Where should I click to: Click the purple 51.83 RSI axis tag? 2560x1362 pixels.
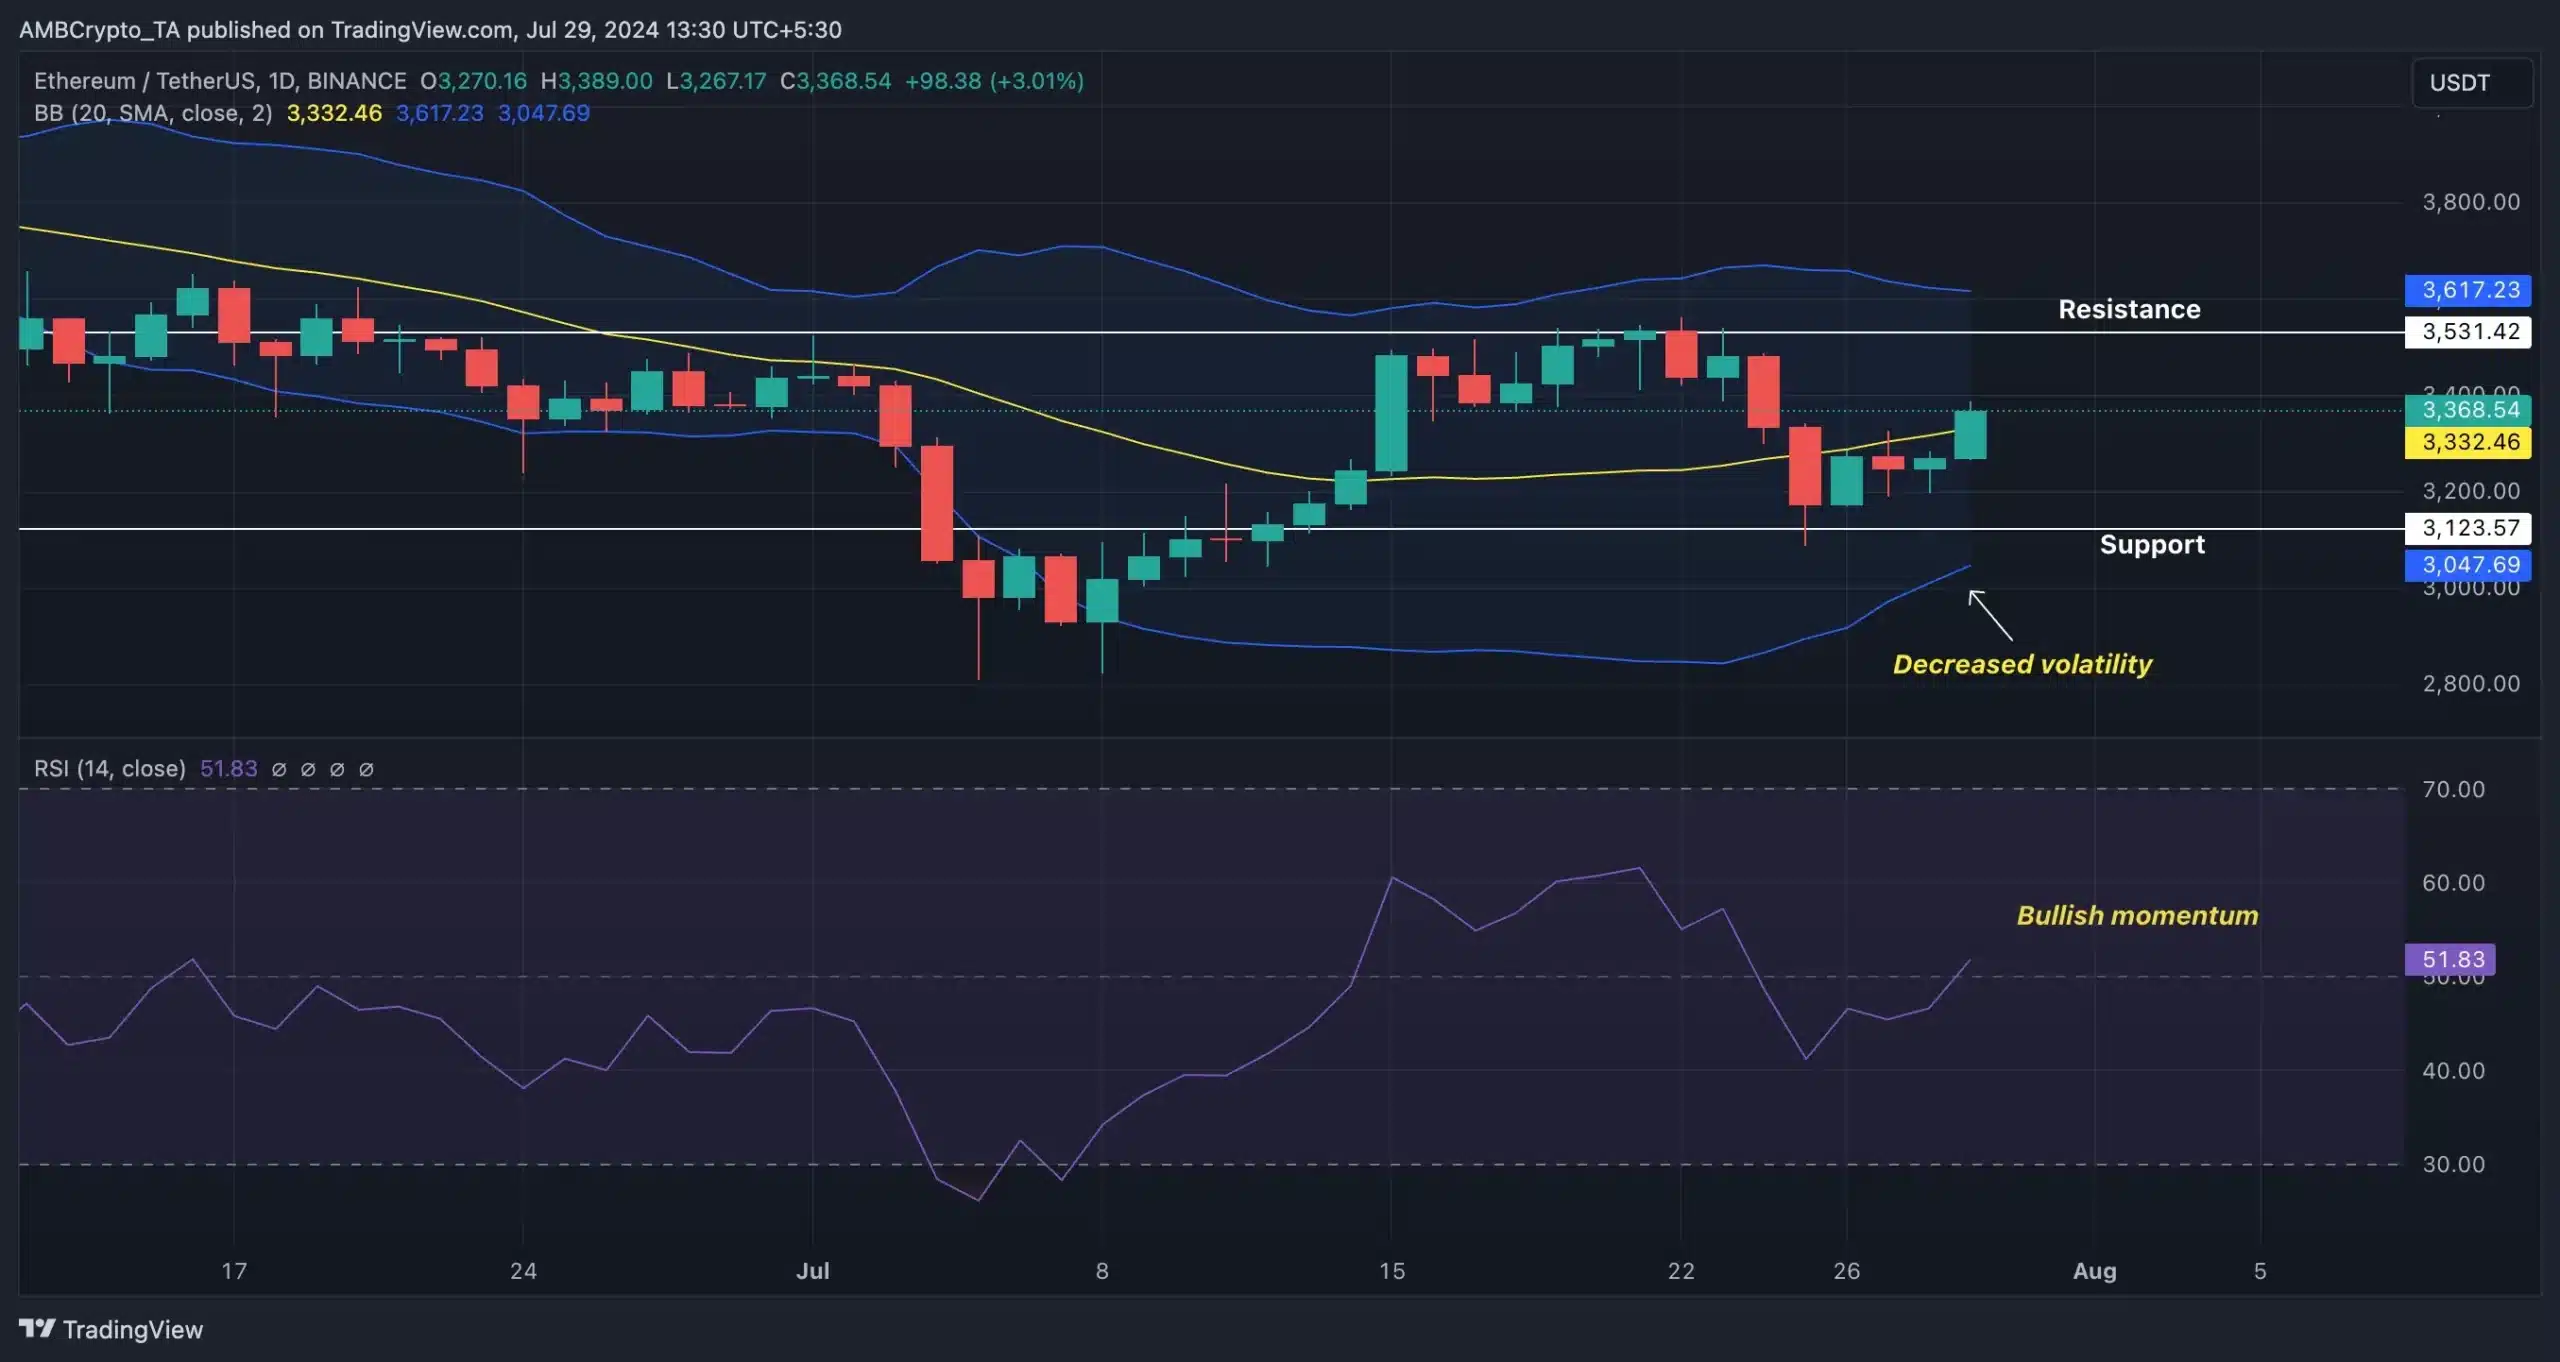2450,959
